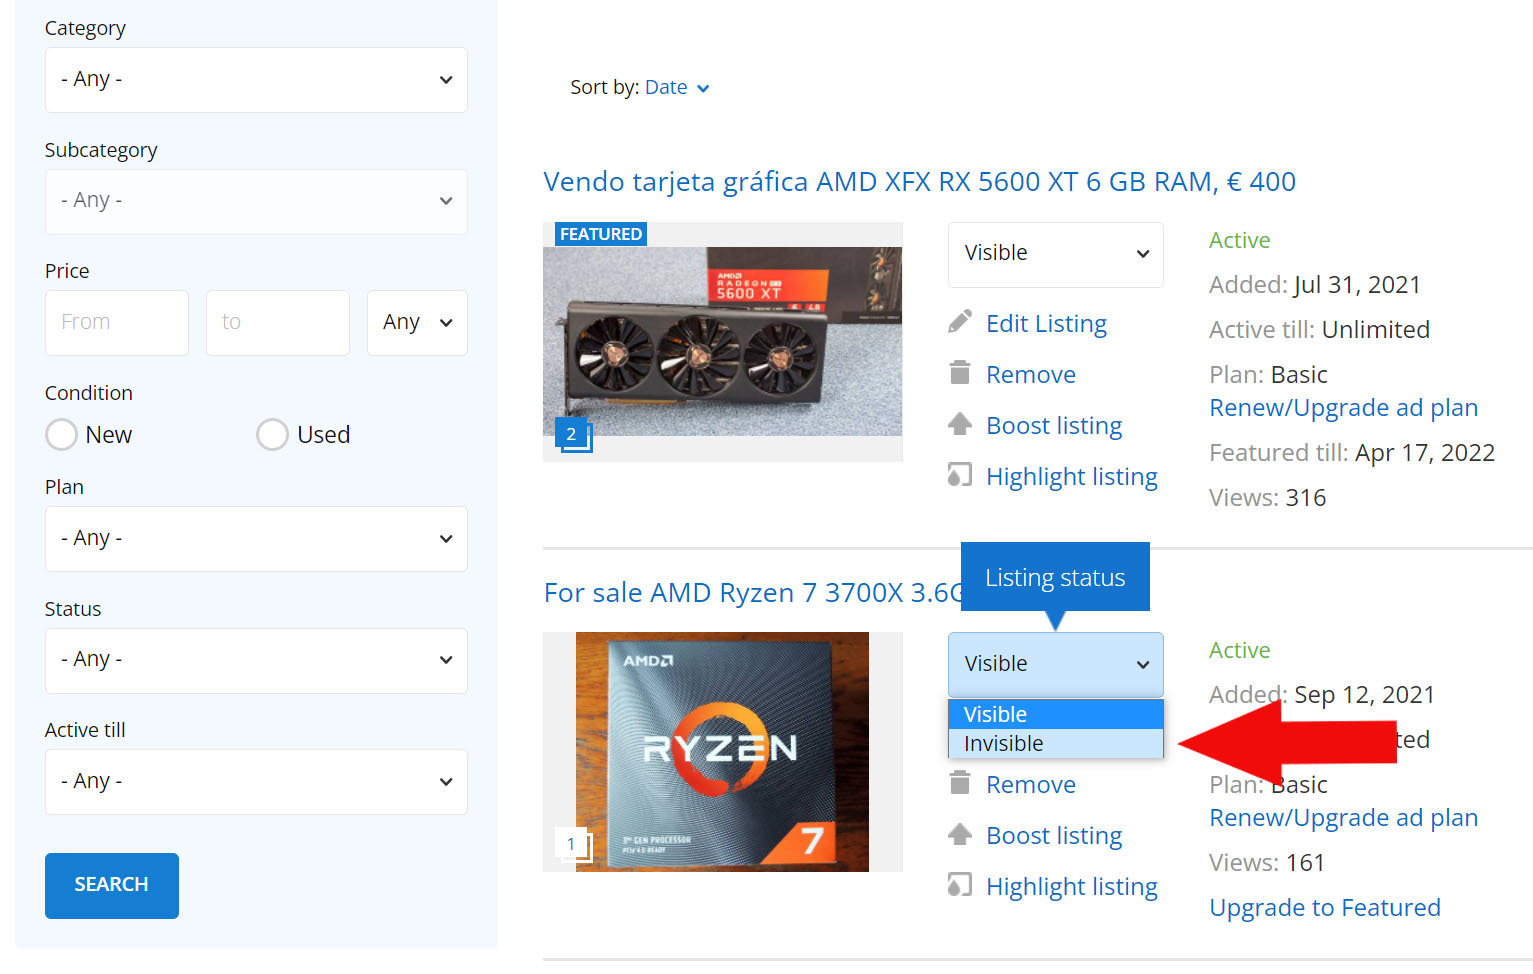
Task: Click boost arrow icon for AMD XFX listing
Action: pyautogui.click(x=960, y=424)
